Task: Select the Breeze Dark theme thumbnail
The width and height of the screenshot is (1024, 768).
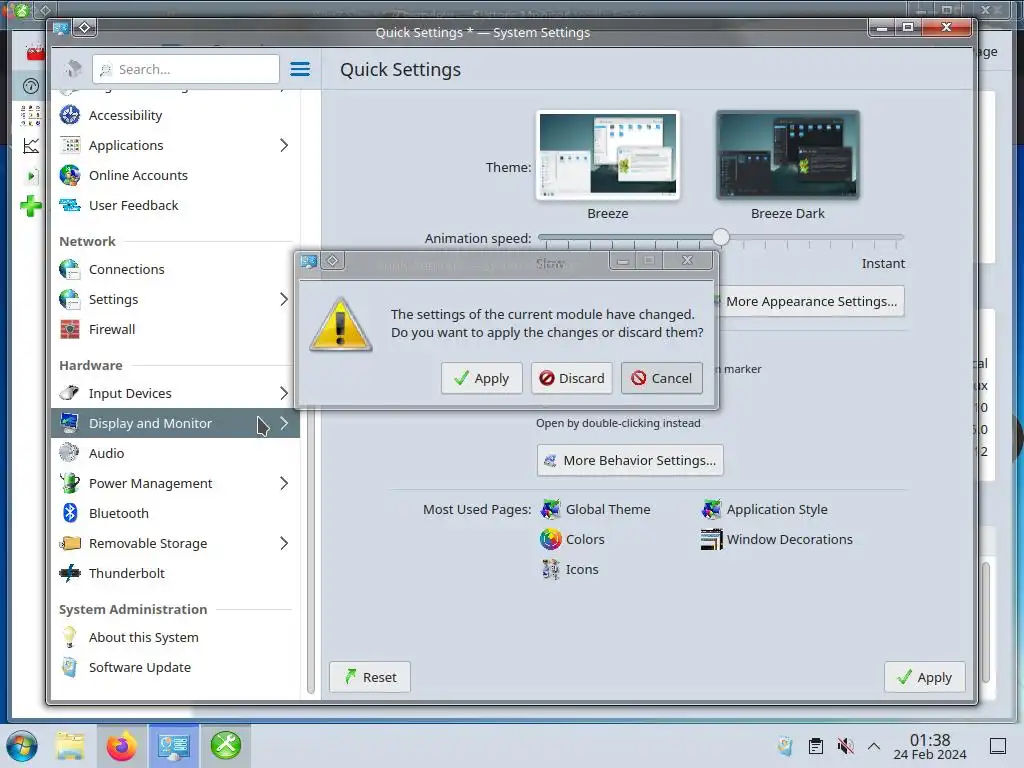Action: point(788,155)
